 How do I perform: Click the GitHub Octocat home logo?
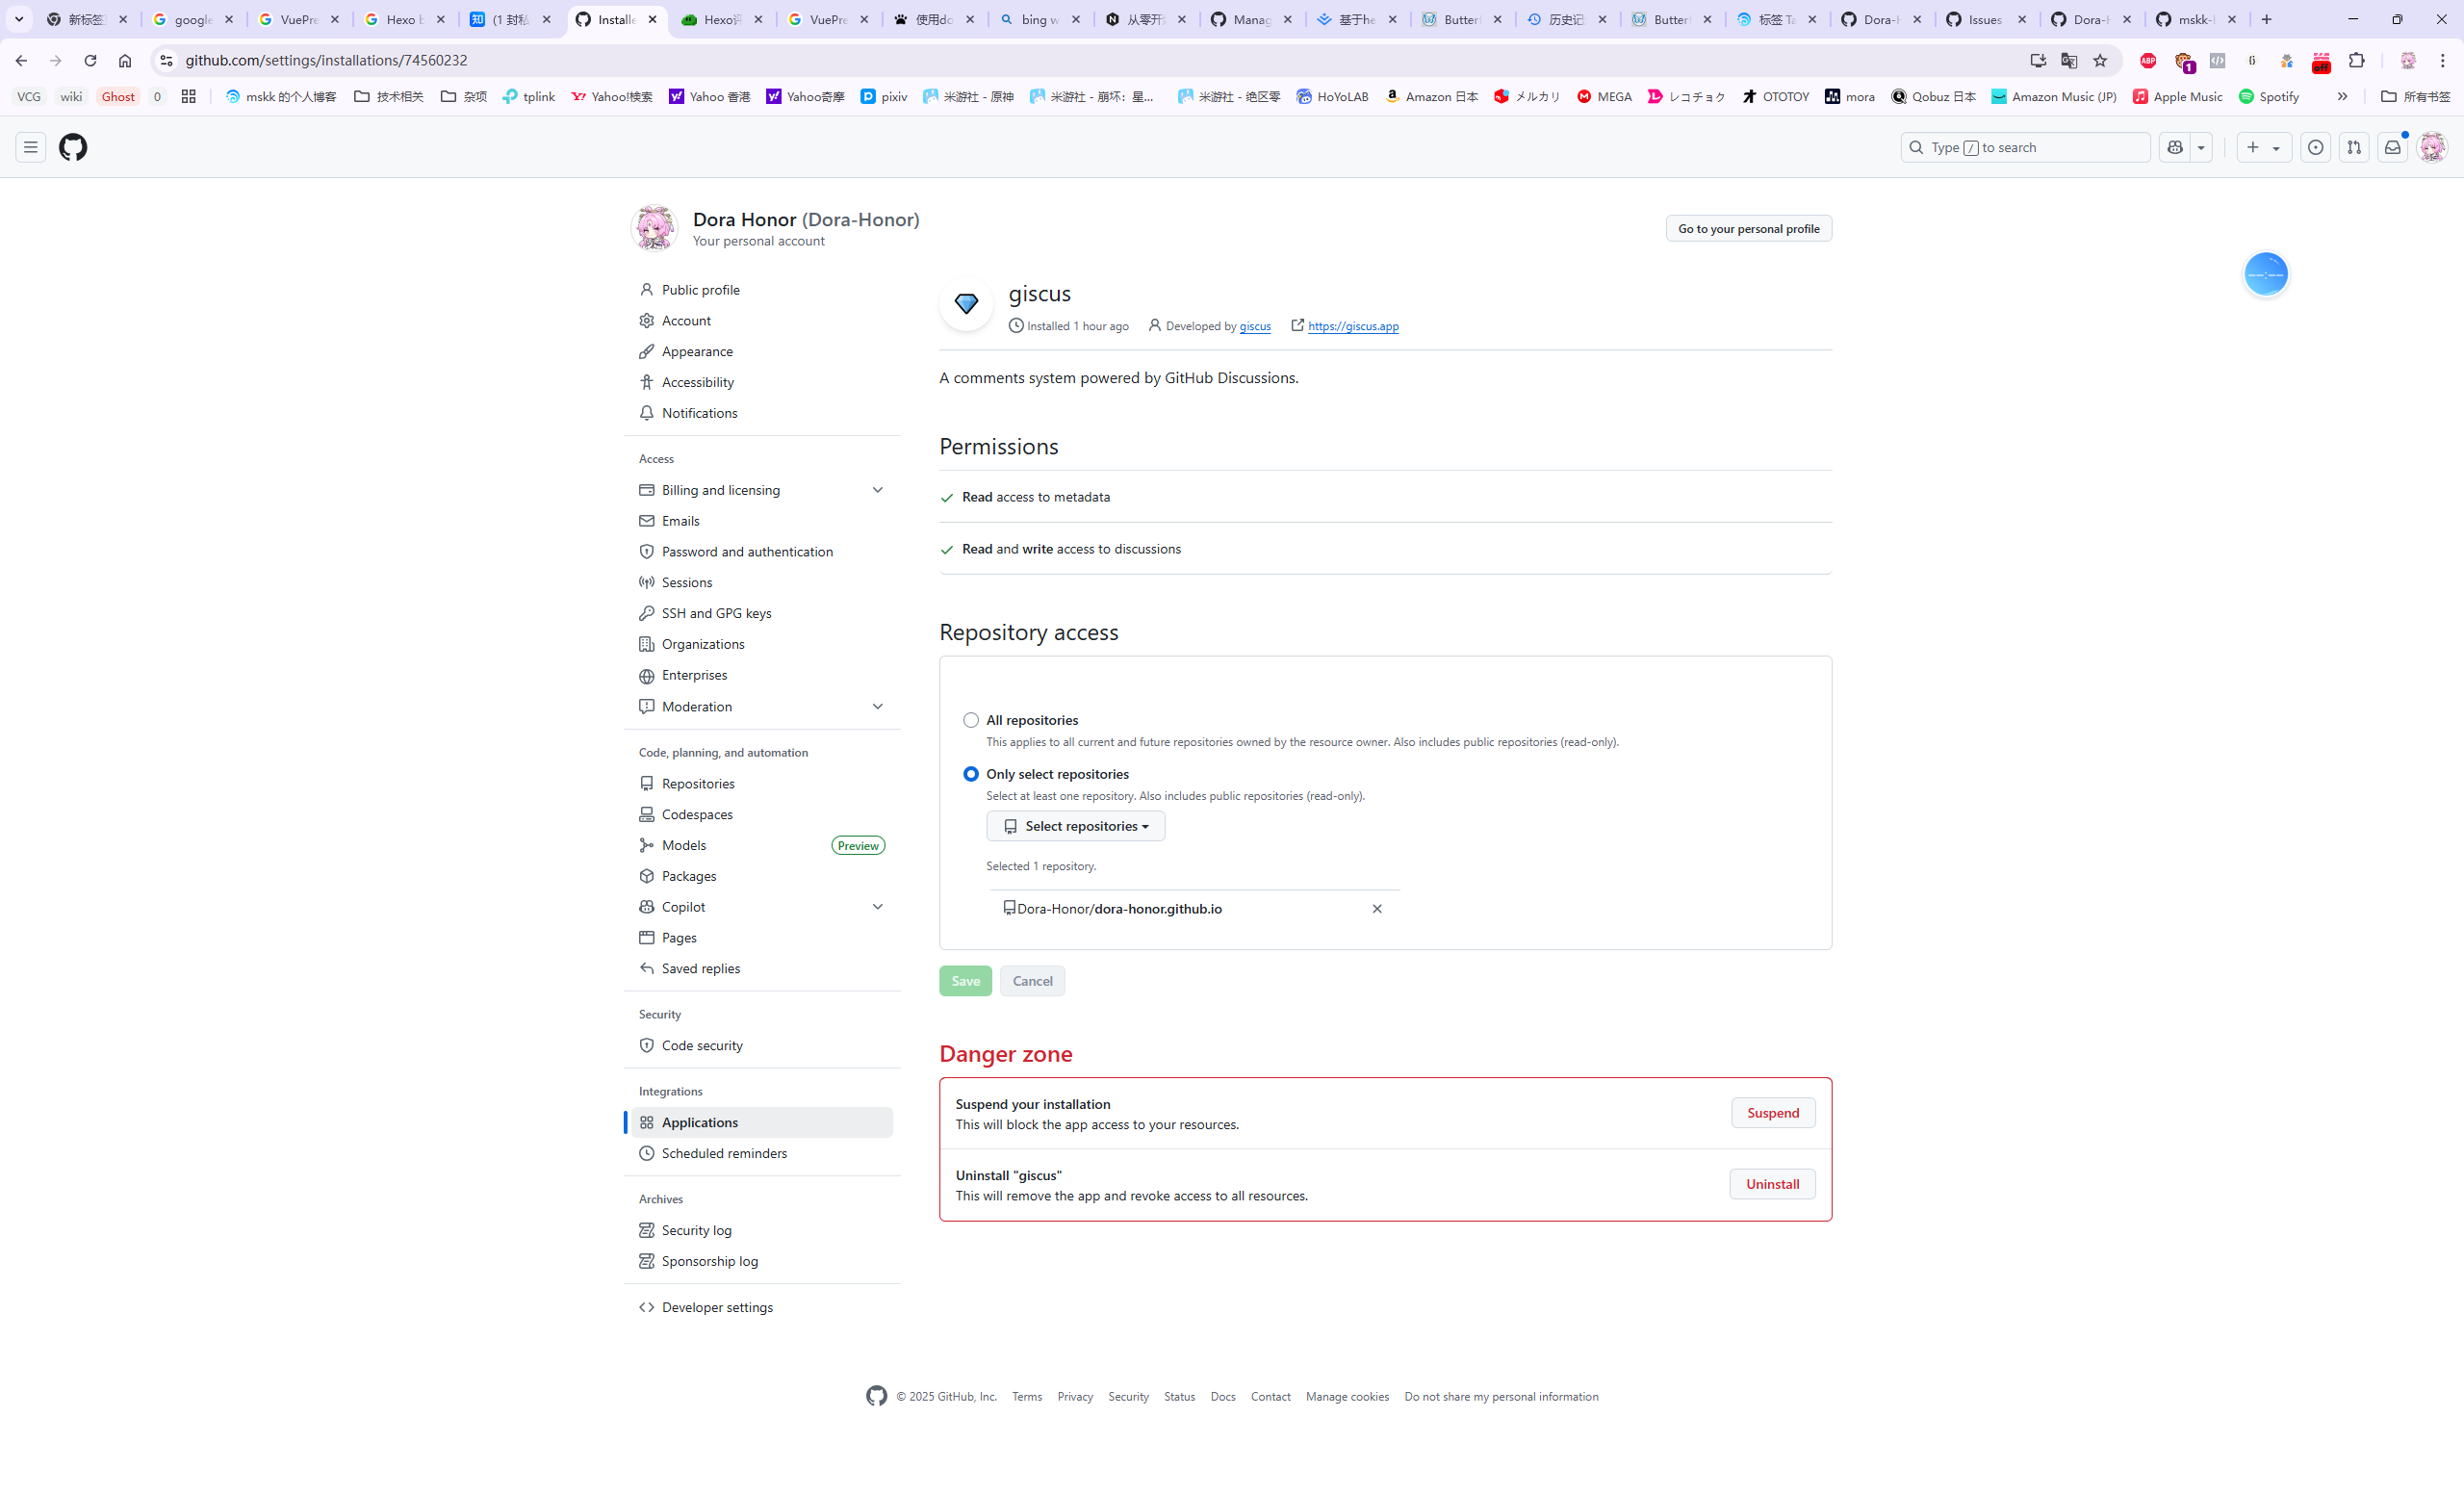[73, 147]
